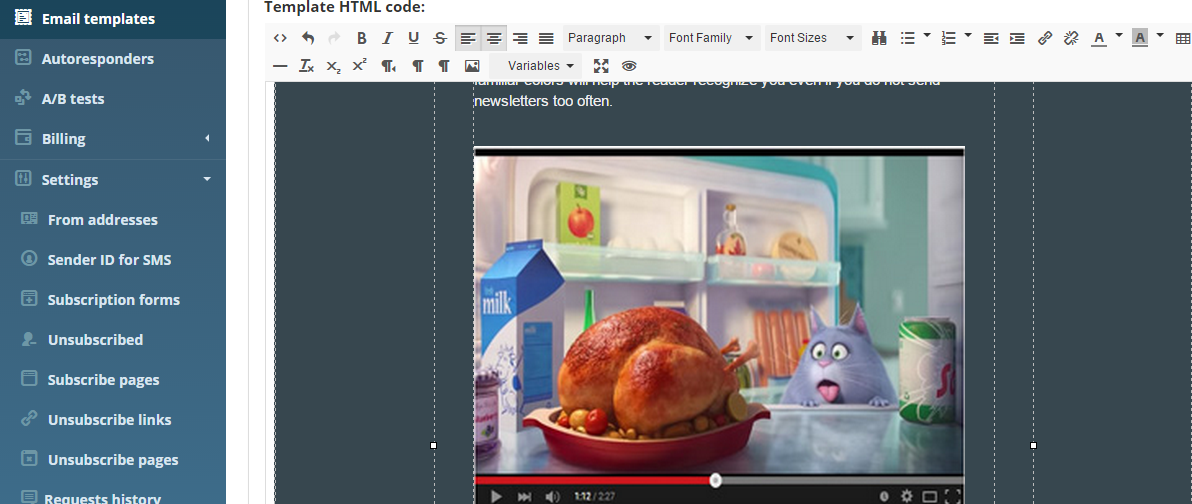Switch editor to fullscreen
The height and width of the screenshot is (504, 1192).
601,66
